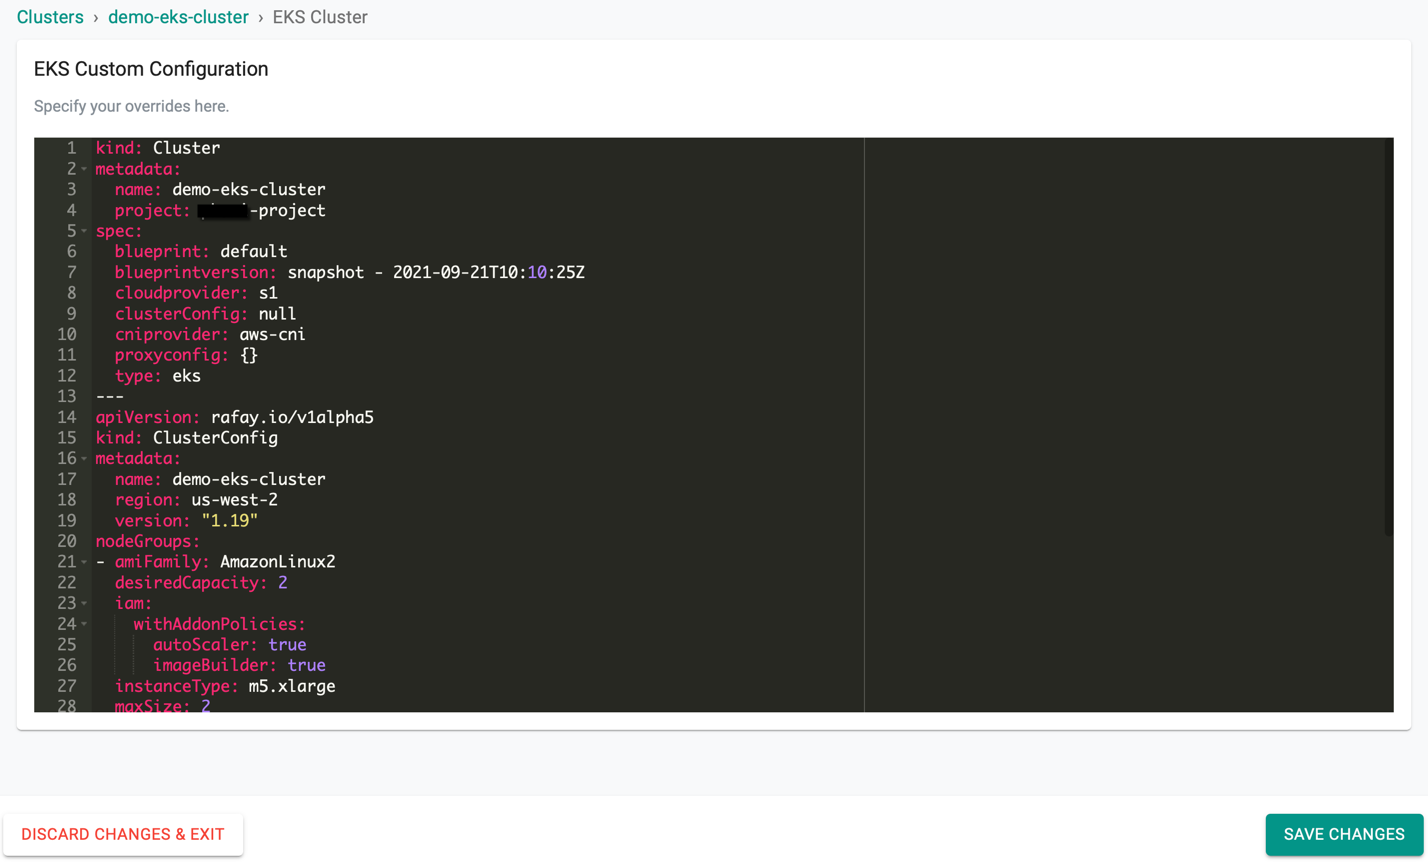Click the 'project:' line text
The height and width of the screenshot is (865, 1428).
(x=220, y=210)
